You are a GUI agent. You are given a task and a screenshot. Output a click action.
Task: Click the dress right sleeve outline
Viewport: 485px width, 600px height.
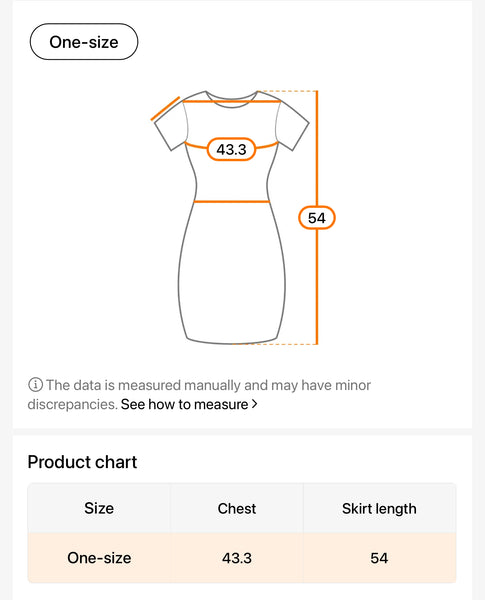tap(293, 124)
